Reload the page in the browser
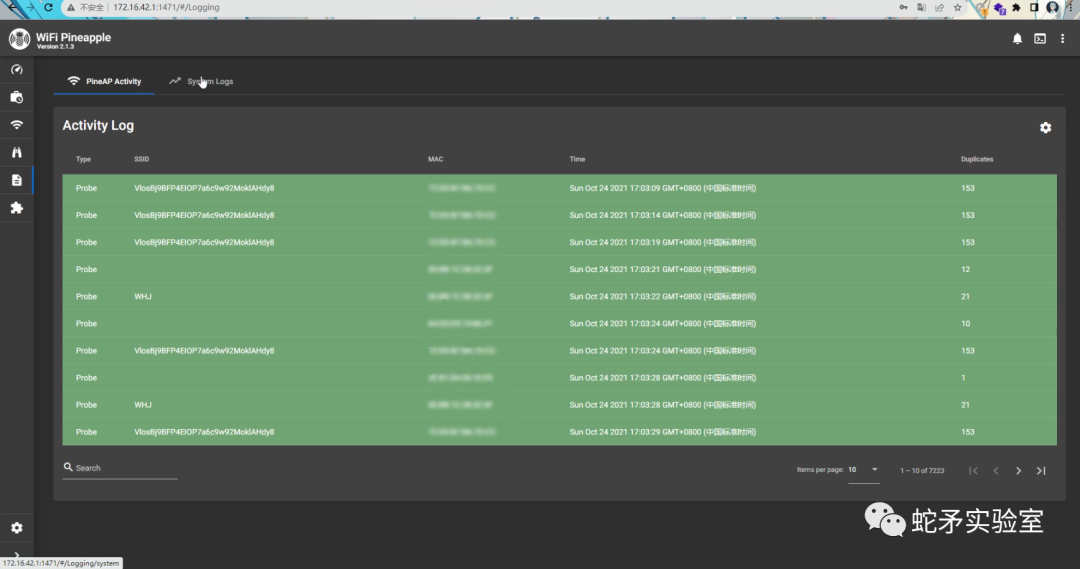 pyautogui.click(x=48, y=8)
